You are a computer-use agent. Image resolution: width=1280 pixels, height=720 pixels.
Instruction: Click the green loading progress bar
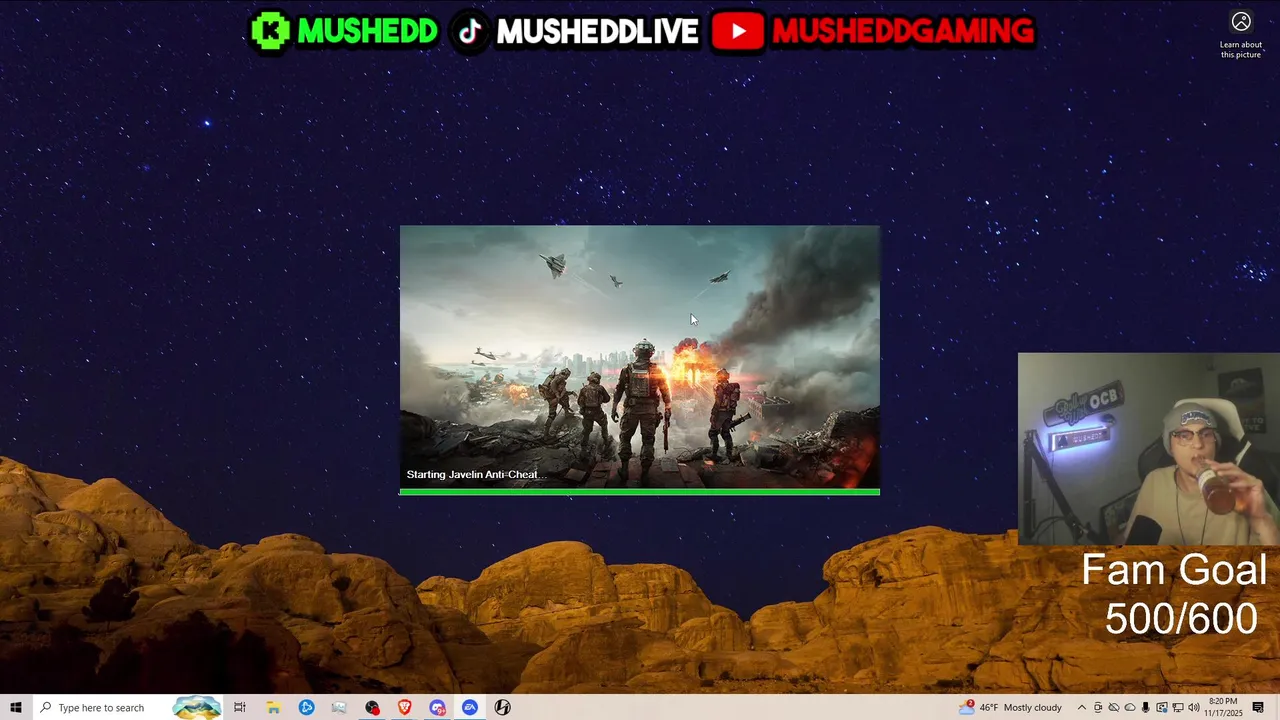640,491
